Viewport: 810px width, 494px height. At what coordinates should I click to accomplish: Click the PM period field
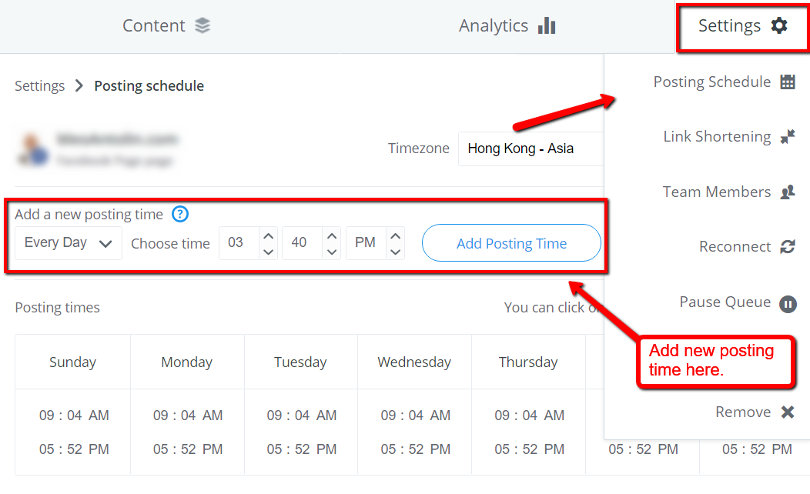(x=367, y=242)
